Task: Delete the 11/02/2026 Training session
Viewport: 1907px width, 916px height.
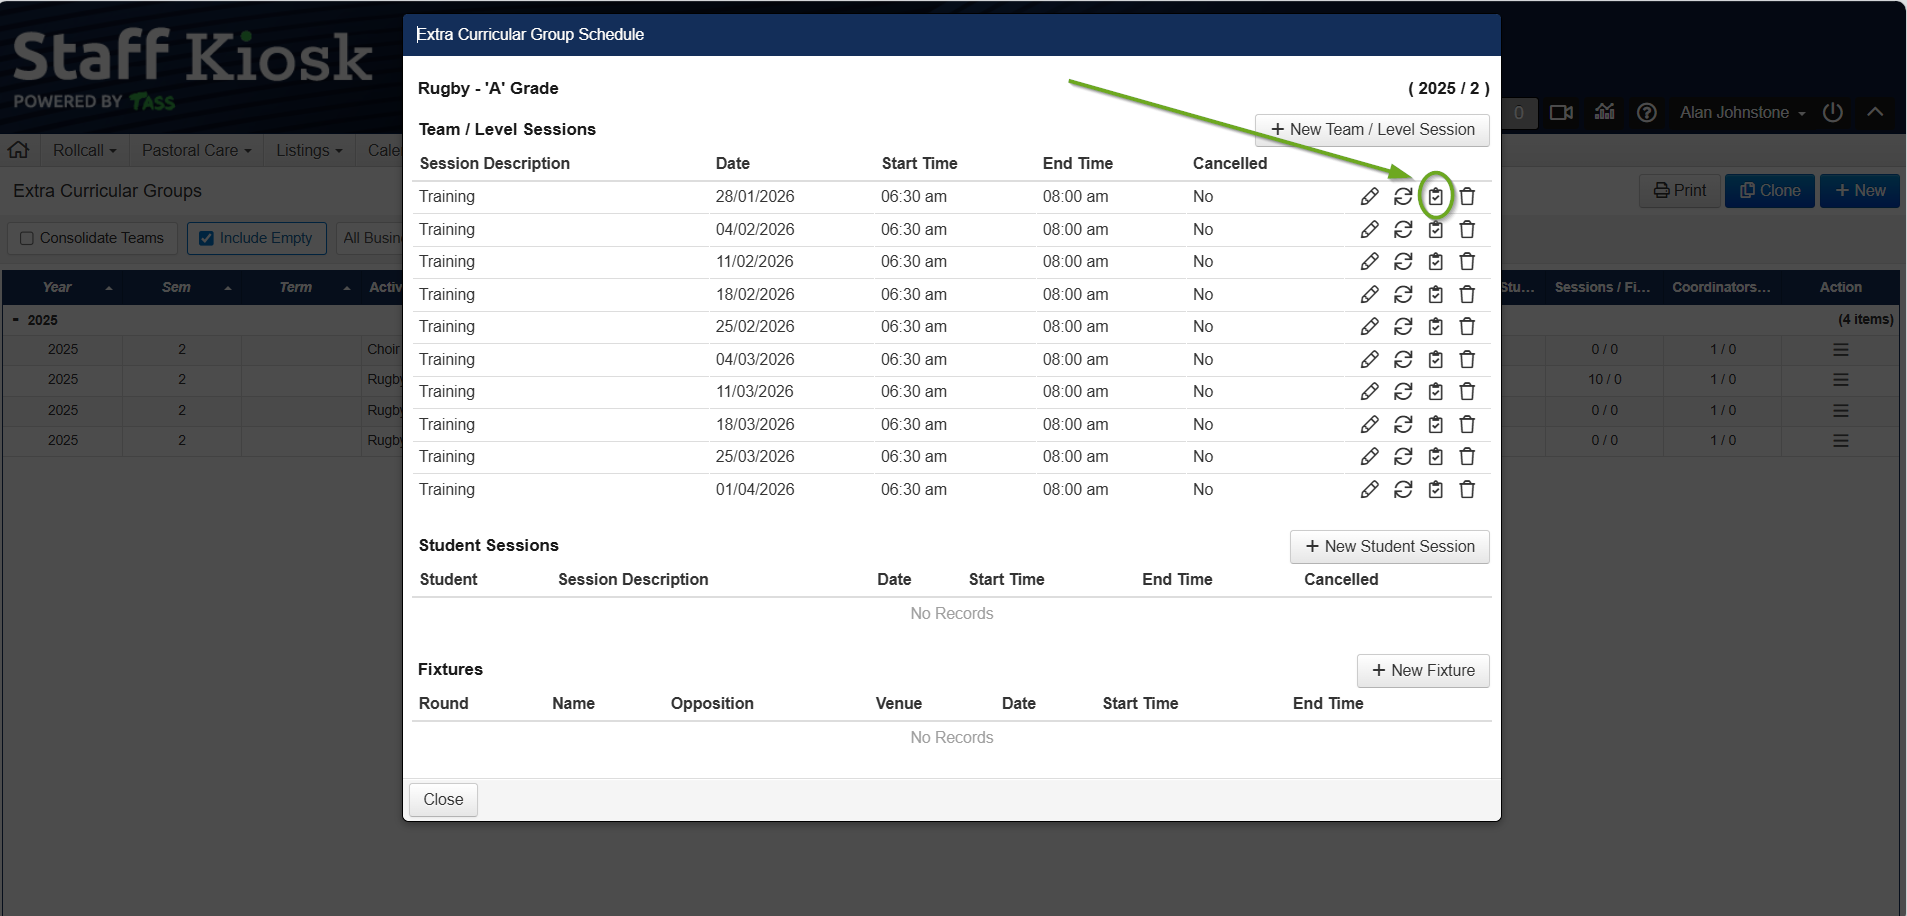Action: coord(1467,262)
